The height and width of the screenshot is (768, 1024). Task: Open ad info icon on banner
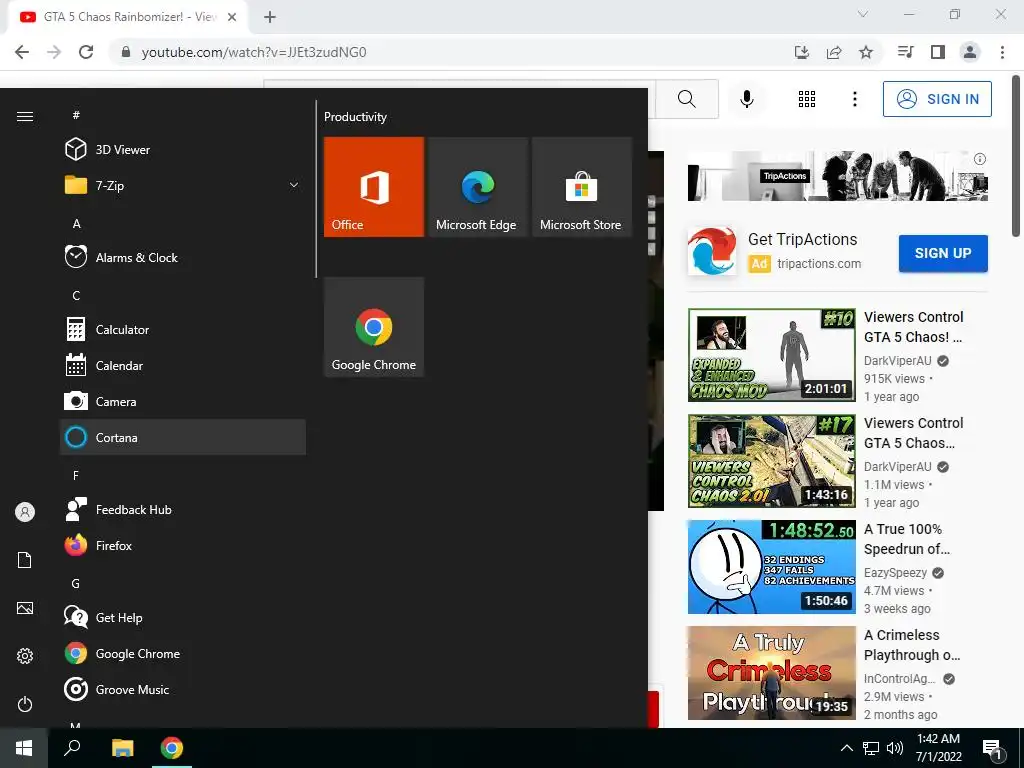coord(980,159)
